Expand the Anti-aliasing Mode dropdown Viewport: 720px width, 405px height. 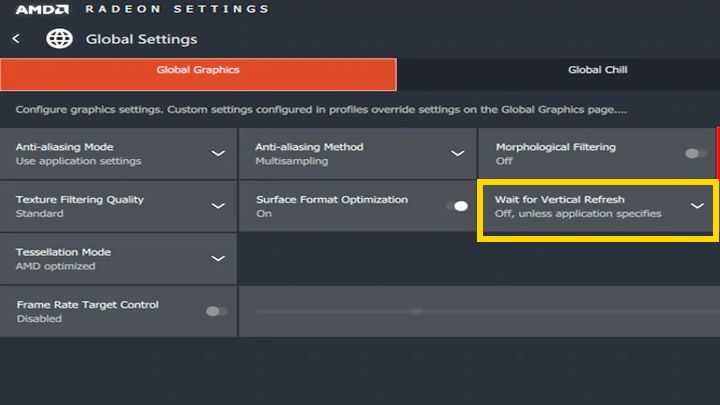point(218,153)
